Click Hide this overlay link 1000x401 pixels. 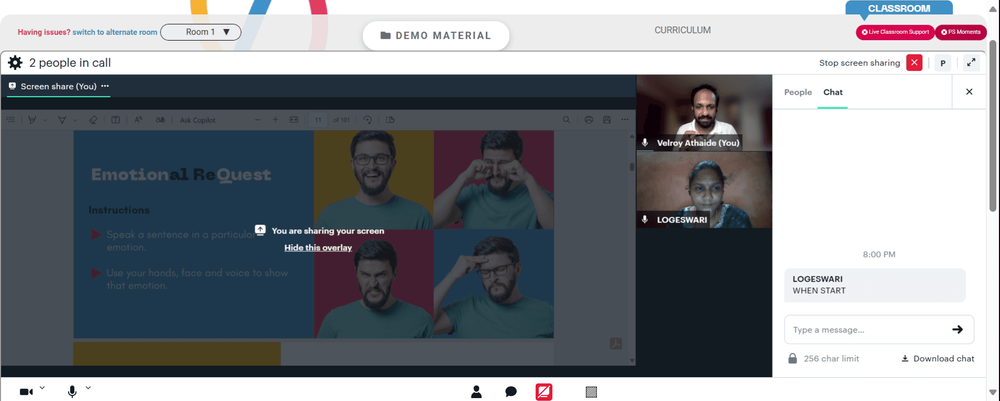318,247
